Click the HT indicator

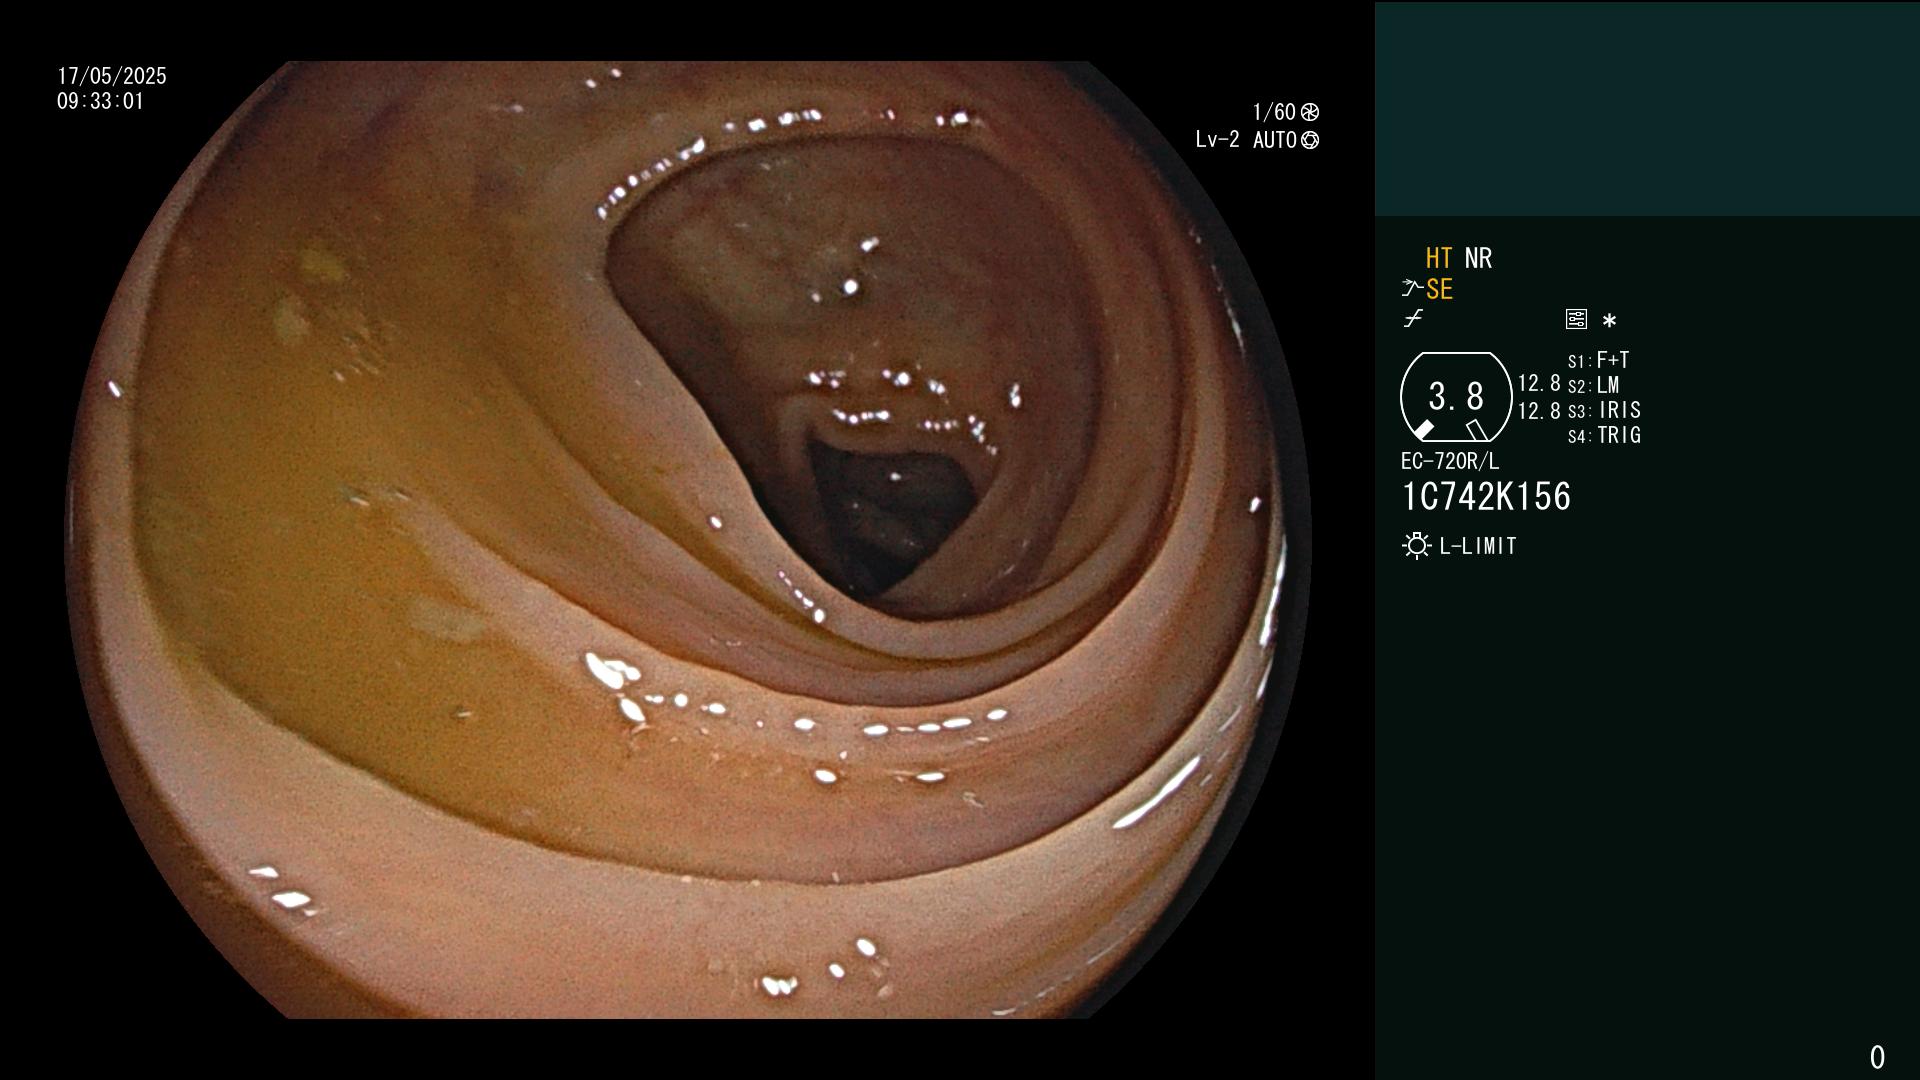pos(1439,258)
